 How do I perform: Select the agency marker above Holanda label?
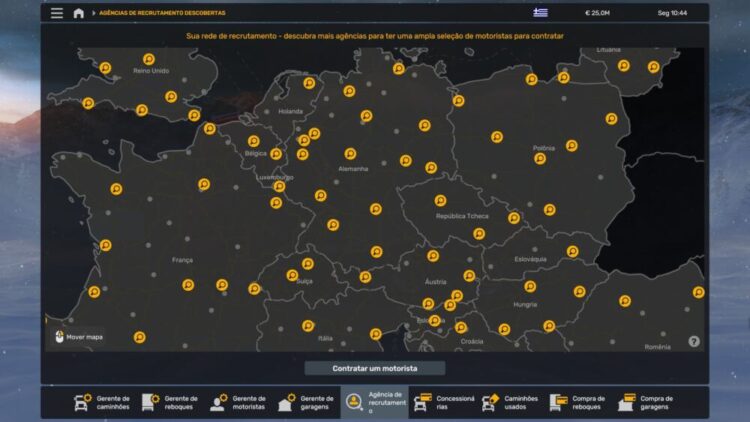click(309, 83)
